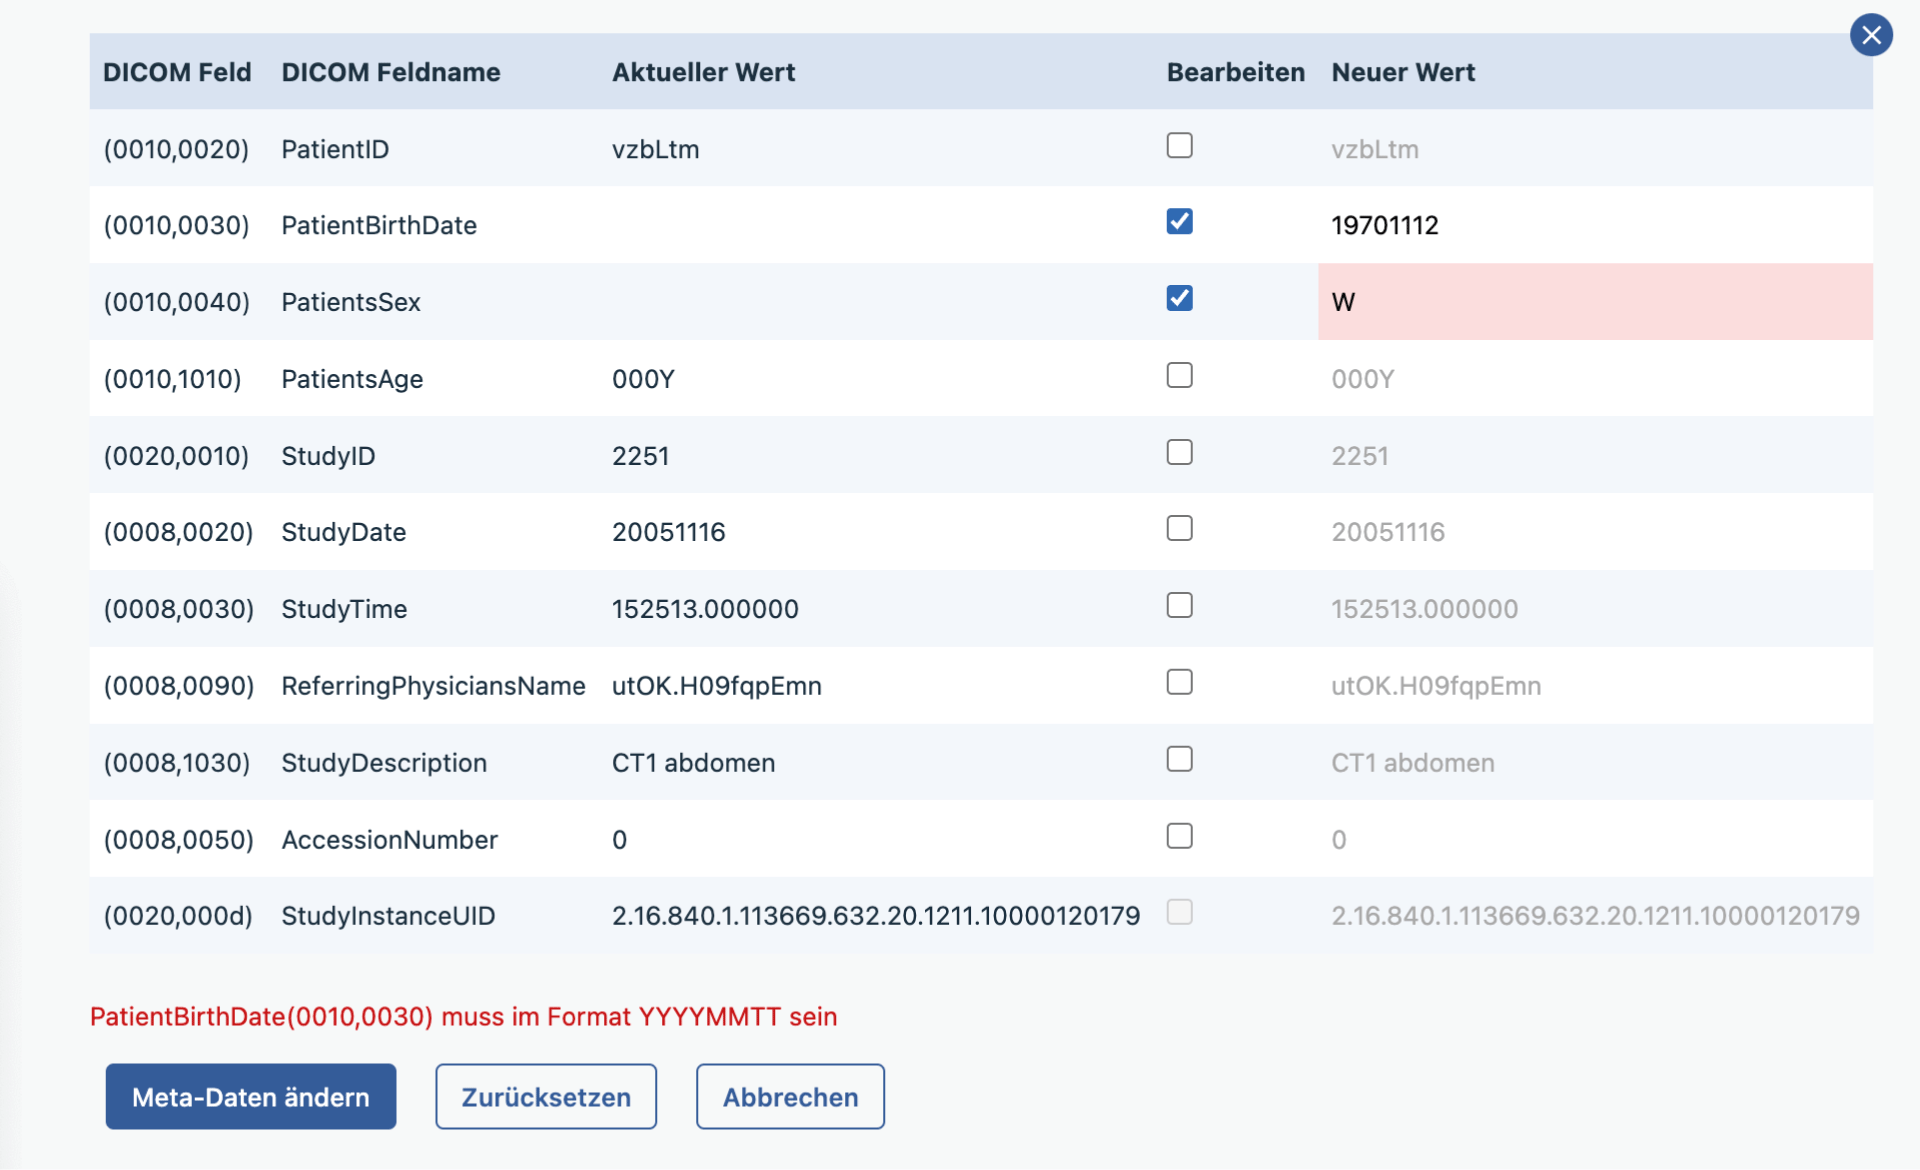Click current StudyDate value 20051116
The image size is (1920, 1170).
(669, 532)
